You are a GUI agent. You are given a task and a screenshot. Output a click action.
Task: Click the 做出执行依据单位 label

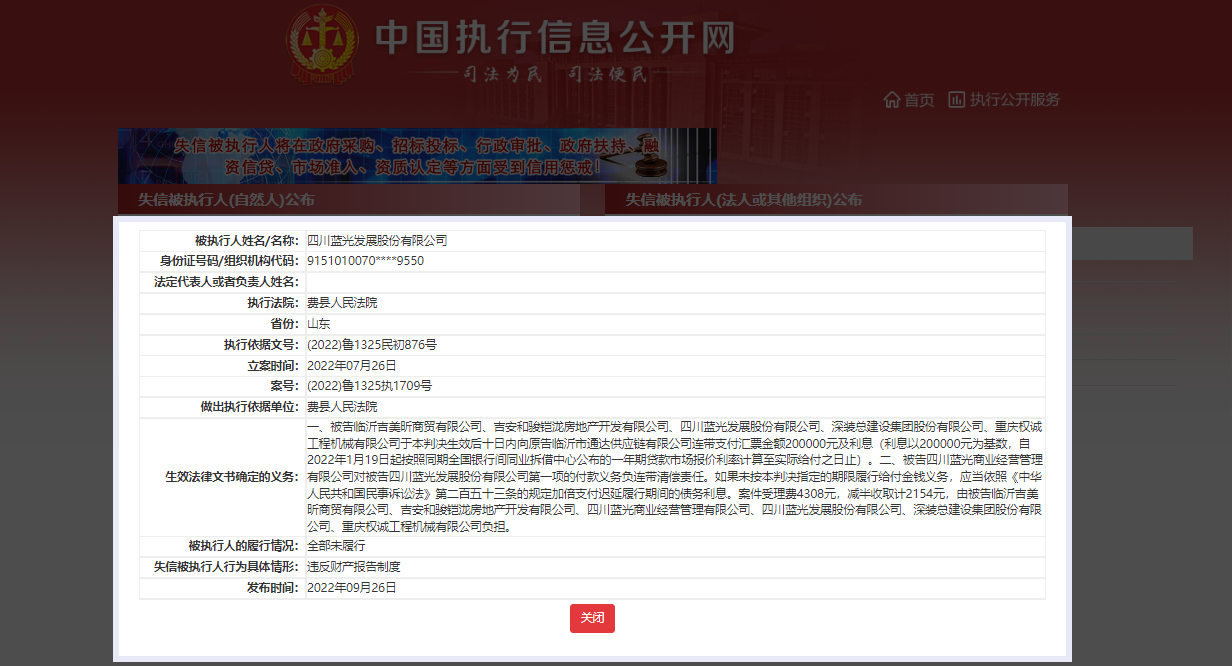[x=250, y=407]
